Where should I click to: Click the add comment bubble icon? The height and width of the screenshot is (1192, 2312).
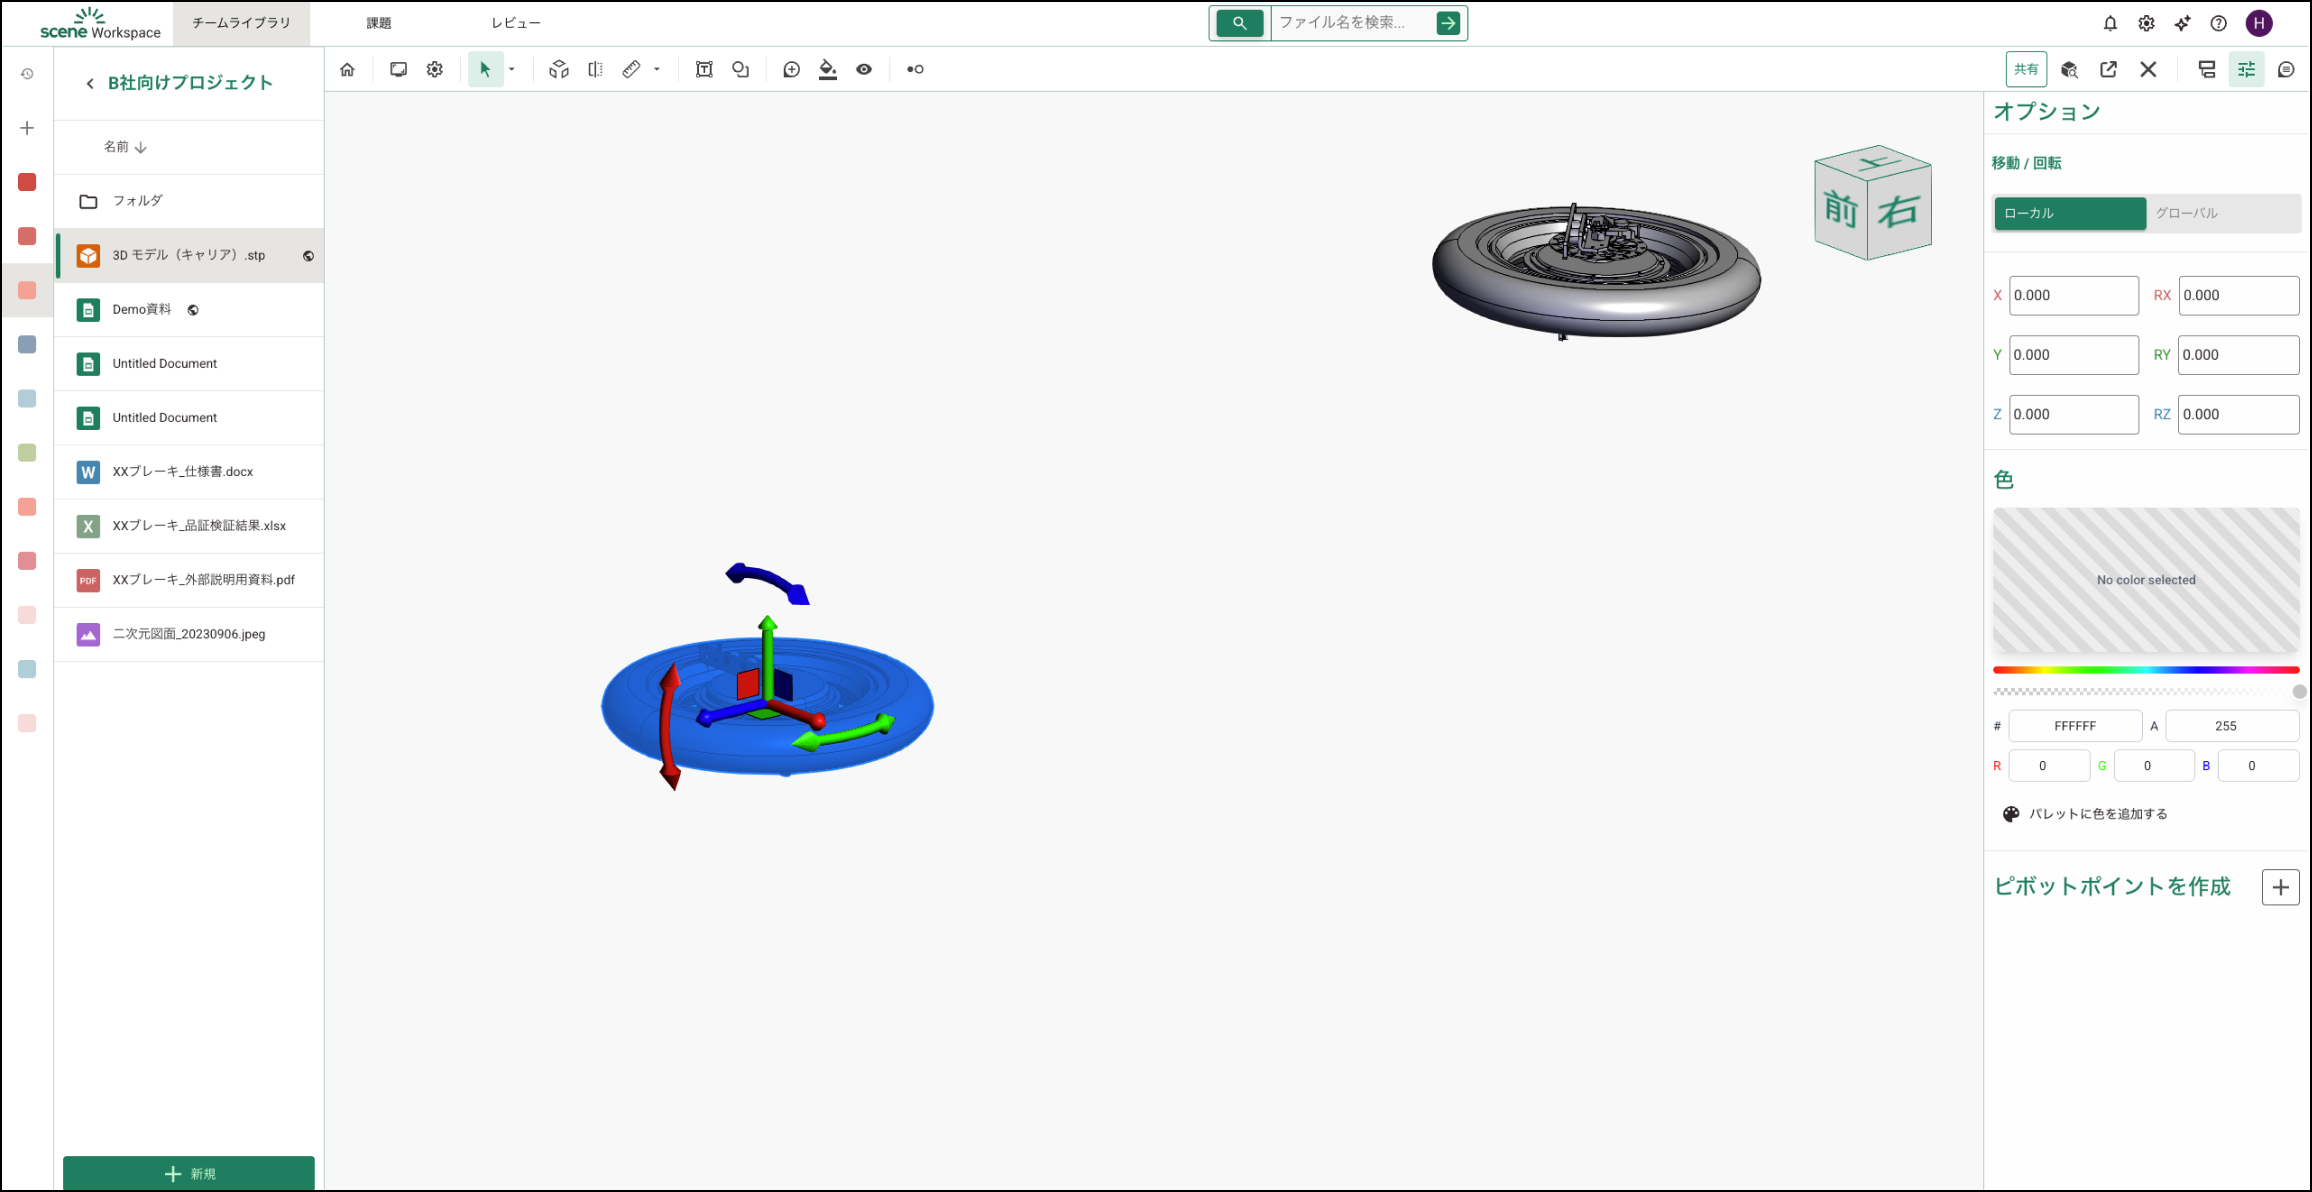791,69
